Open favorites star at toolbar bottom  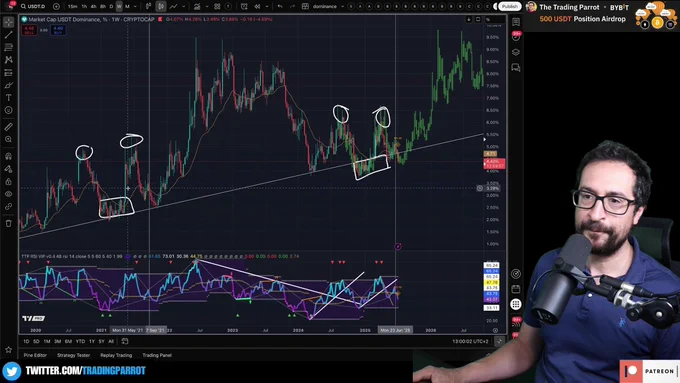click(9, 349)
